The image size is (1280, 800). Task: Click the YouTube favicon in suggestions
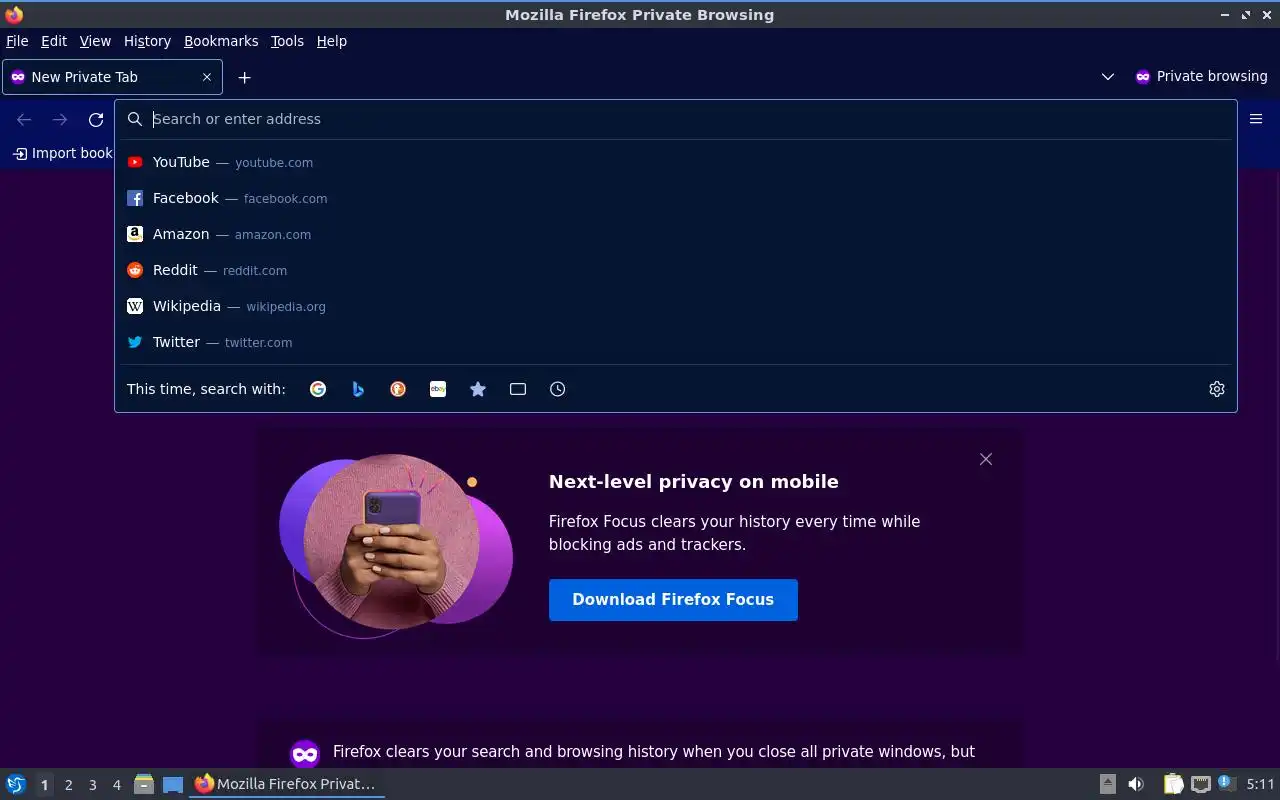(135, 162)
